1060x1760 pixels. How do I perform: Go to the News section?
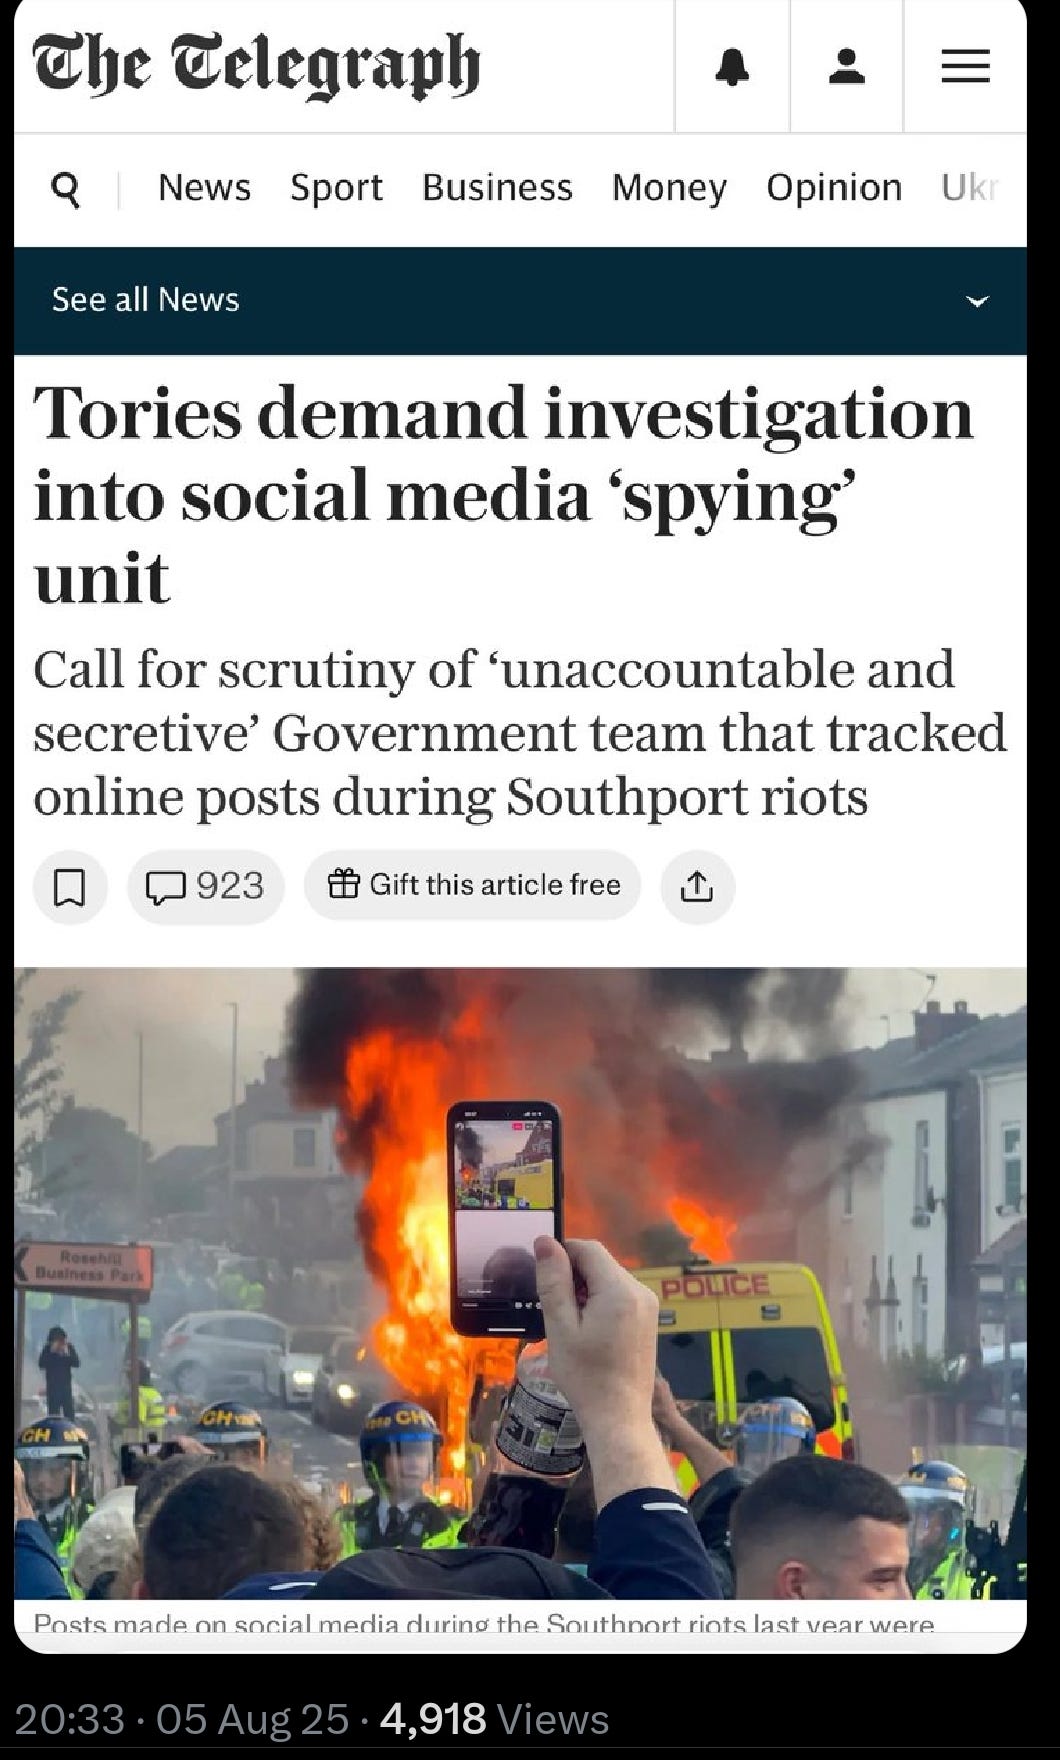[204, 187]
